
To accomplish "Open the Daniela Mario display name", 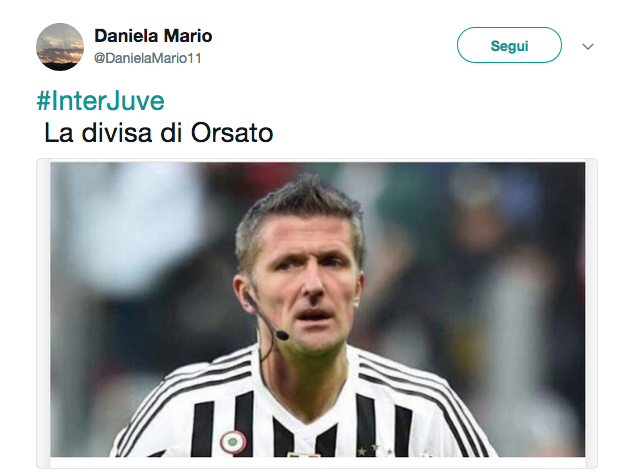I will pos(153,36).
